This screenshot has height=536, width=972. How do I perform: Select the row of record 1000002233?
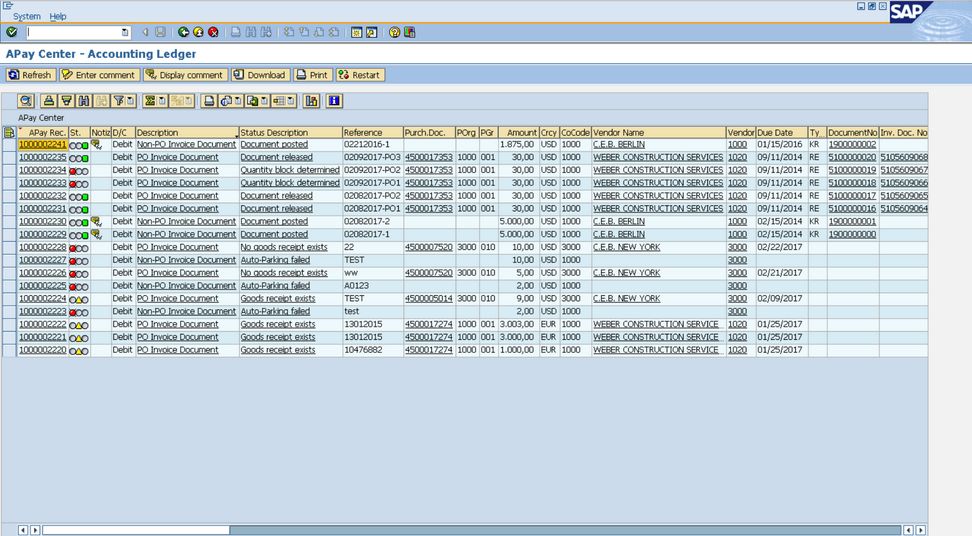click(9, 183)
